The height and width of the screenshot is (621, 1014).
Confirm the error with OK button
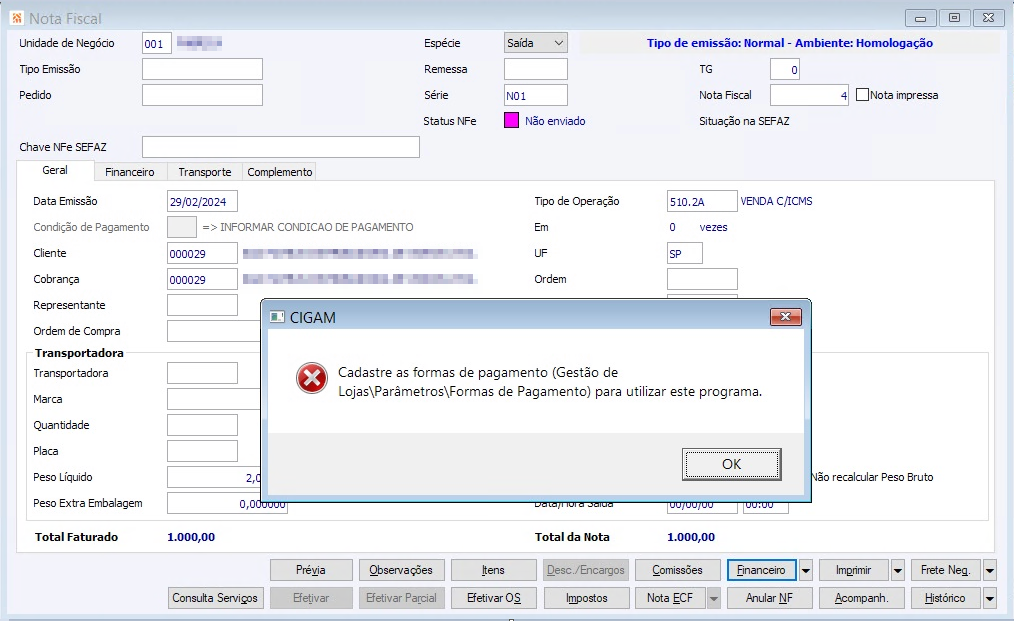coord(731,464)
